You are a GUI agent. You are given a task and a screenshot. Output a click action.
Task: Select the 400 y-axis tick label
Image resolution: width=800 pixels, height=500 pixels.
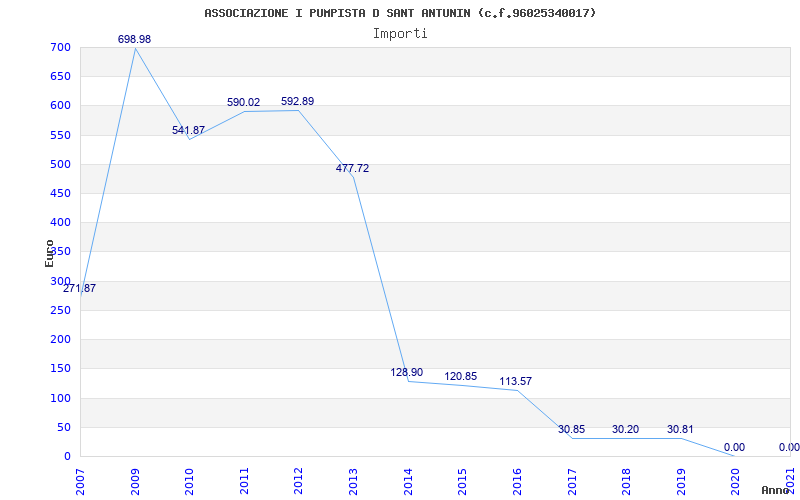point(60,222)
